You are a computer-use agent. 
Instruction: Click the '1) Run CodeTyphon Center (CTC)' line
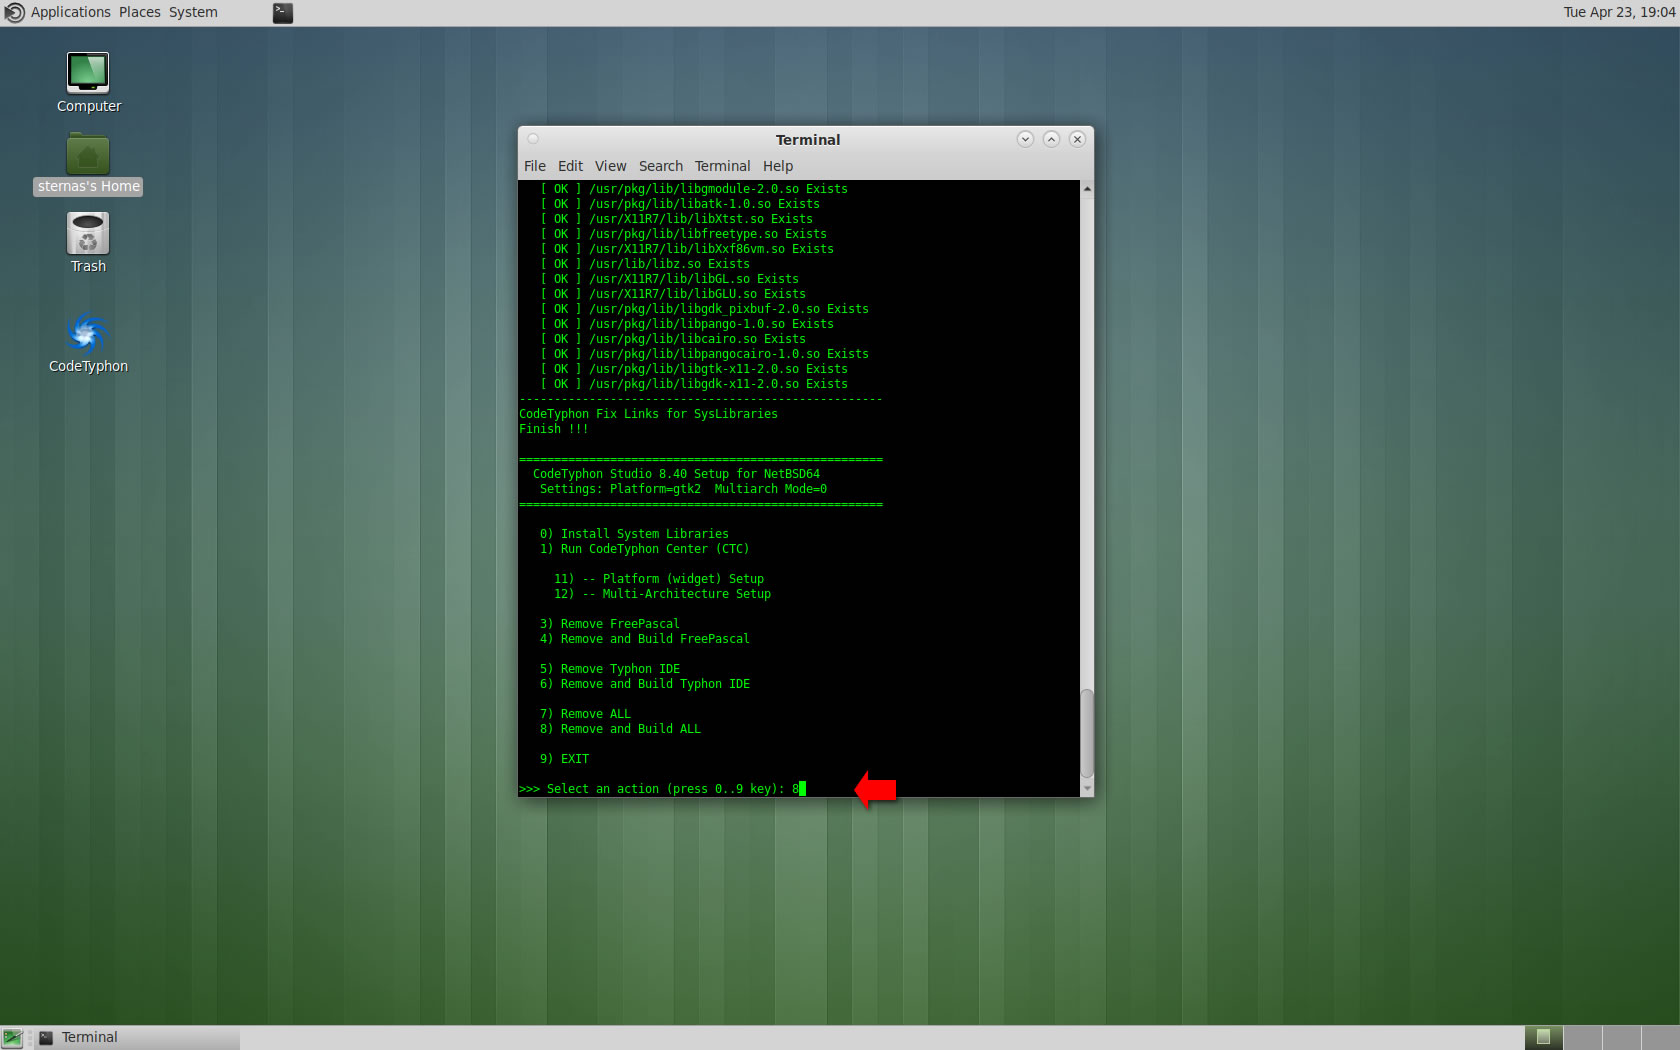[x=644, y=549]
